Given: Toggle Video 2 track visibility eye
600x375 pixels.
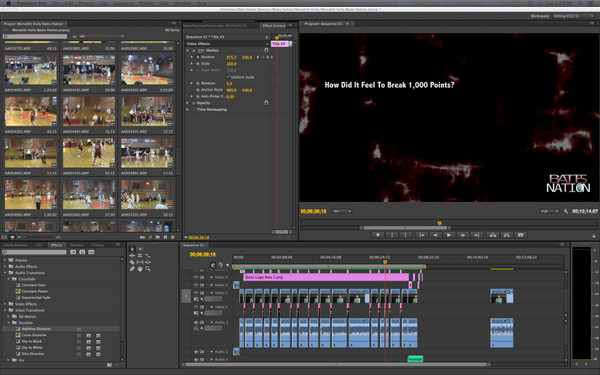Looking at the screenshot, I should pos(196,293).
